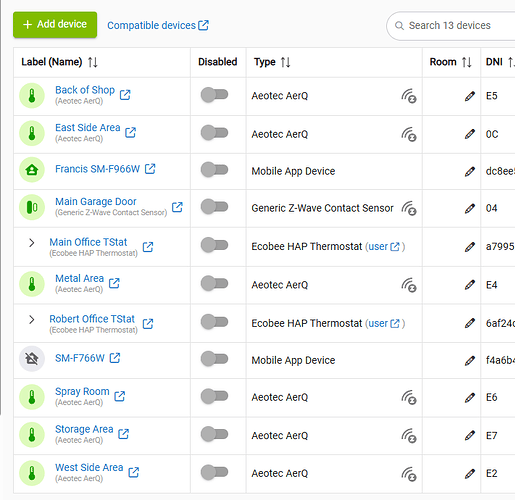Edit room pencil for Francis SM-F966W
This screenshot has width=515, height=500.
pos(470,171)
